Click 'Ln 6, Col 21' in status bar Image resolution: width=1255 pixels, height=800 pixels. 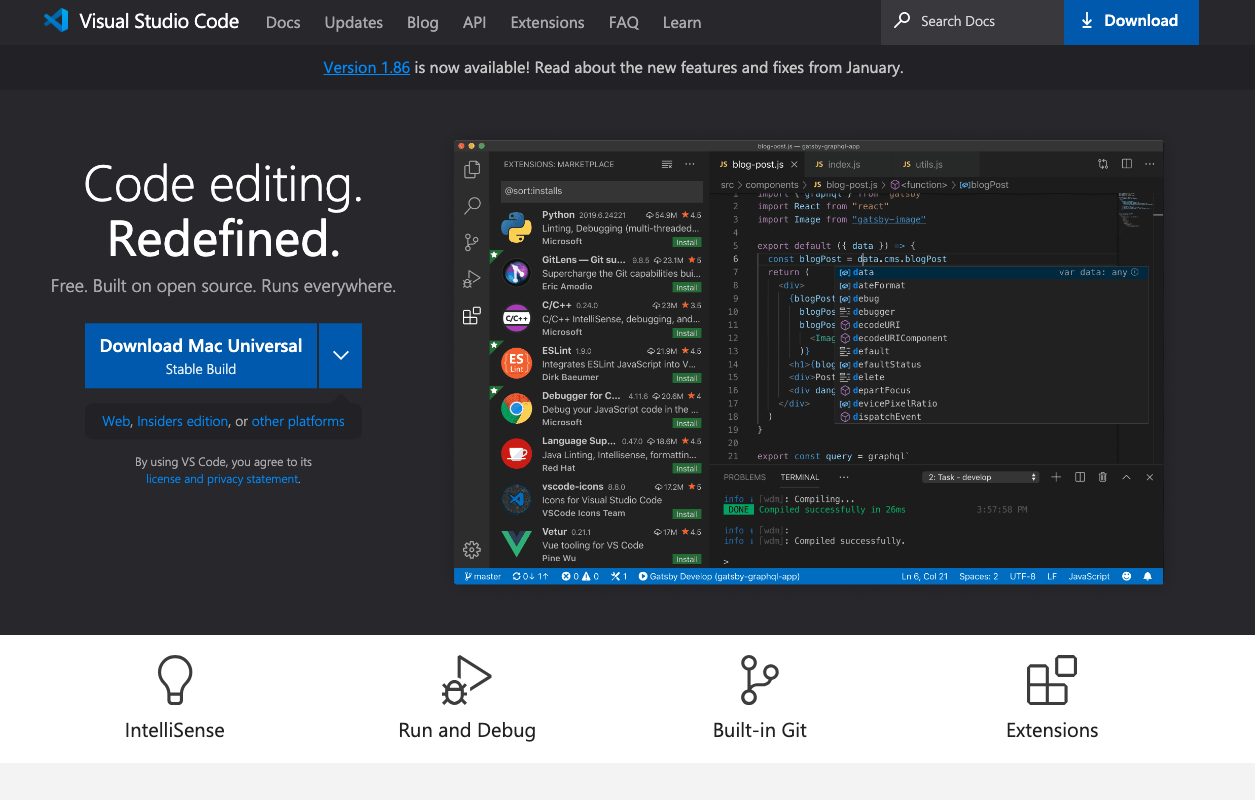pyautogui.click(x=924, y=576)
